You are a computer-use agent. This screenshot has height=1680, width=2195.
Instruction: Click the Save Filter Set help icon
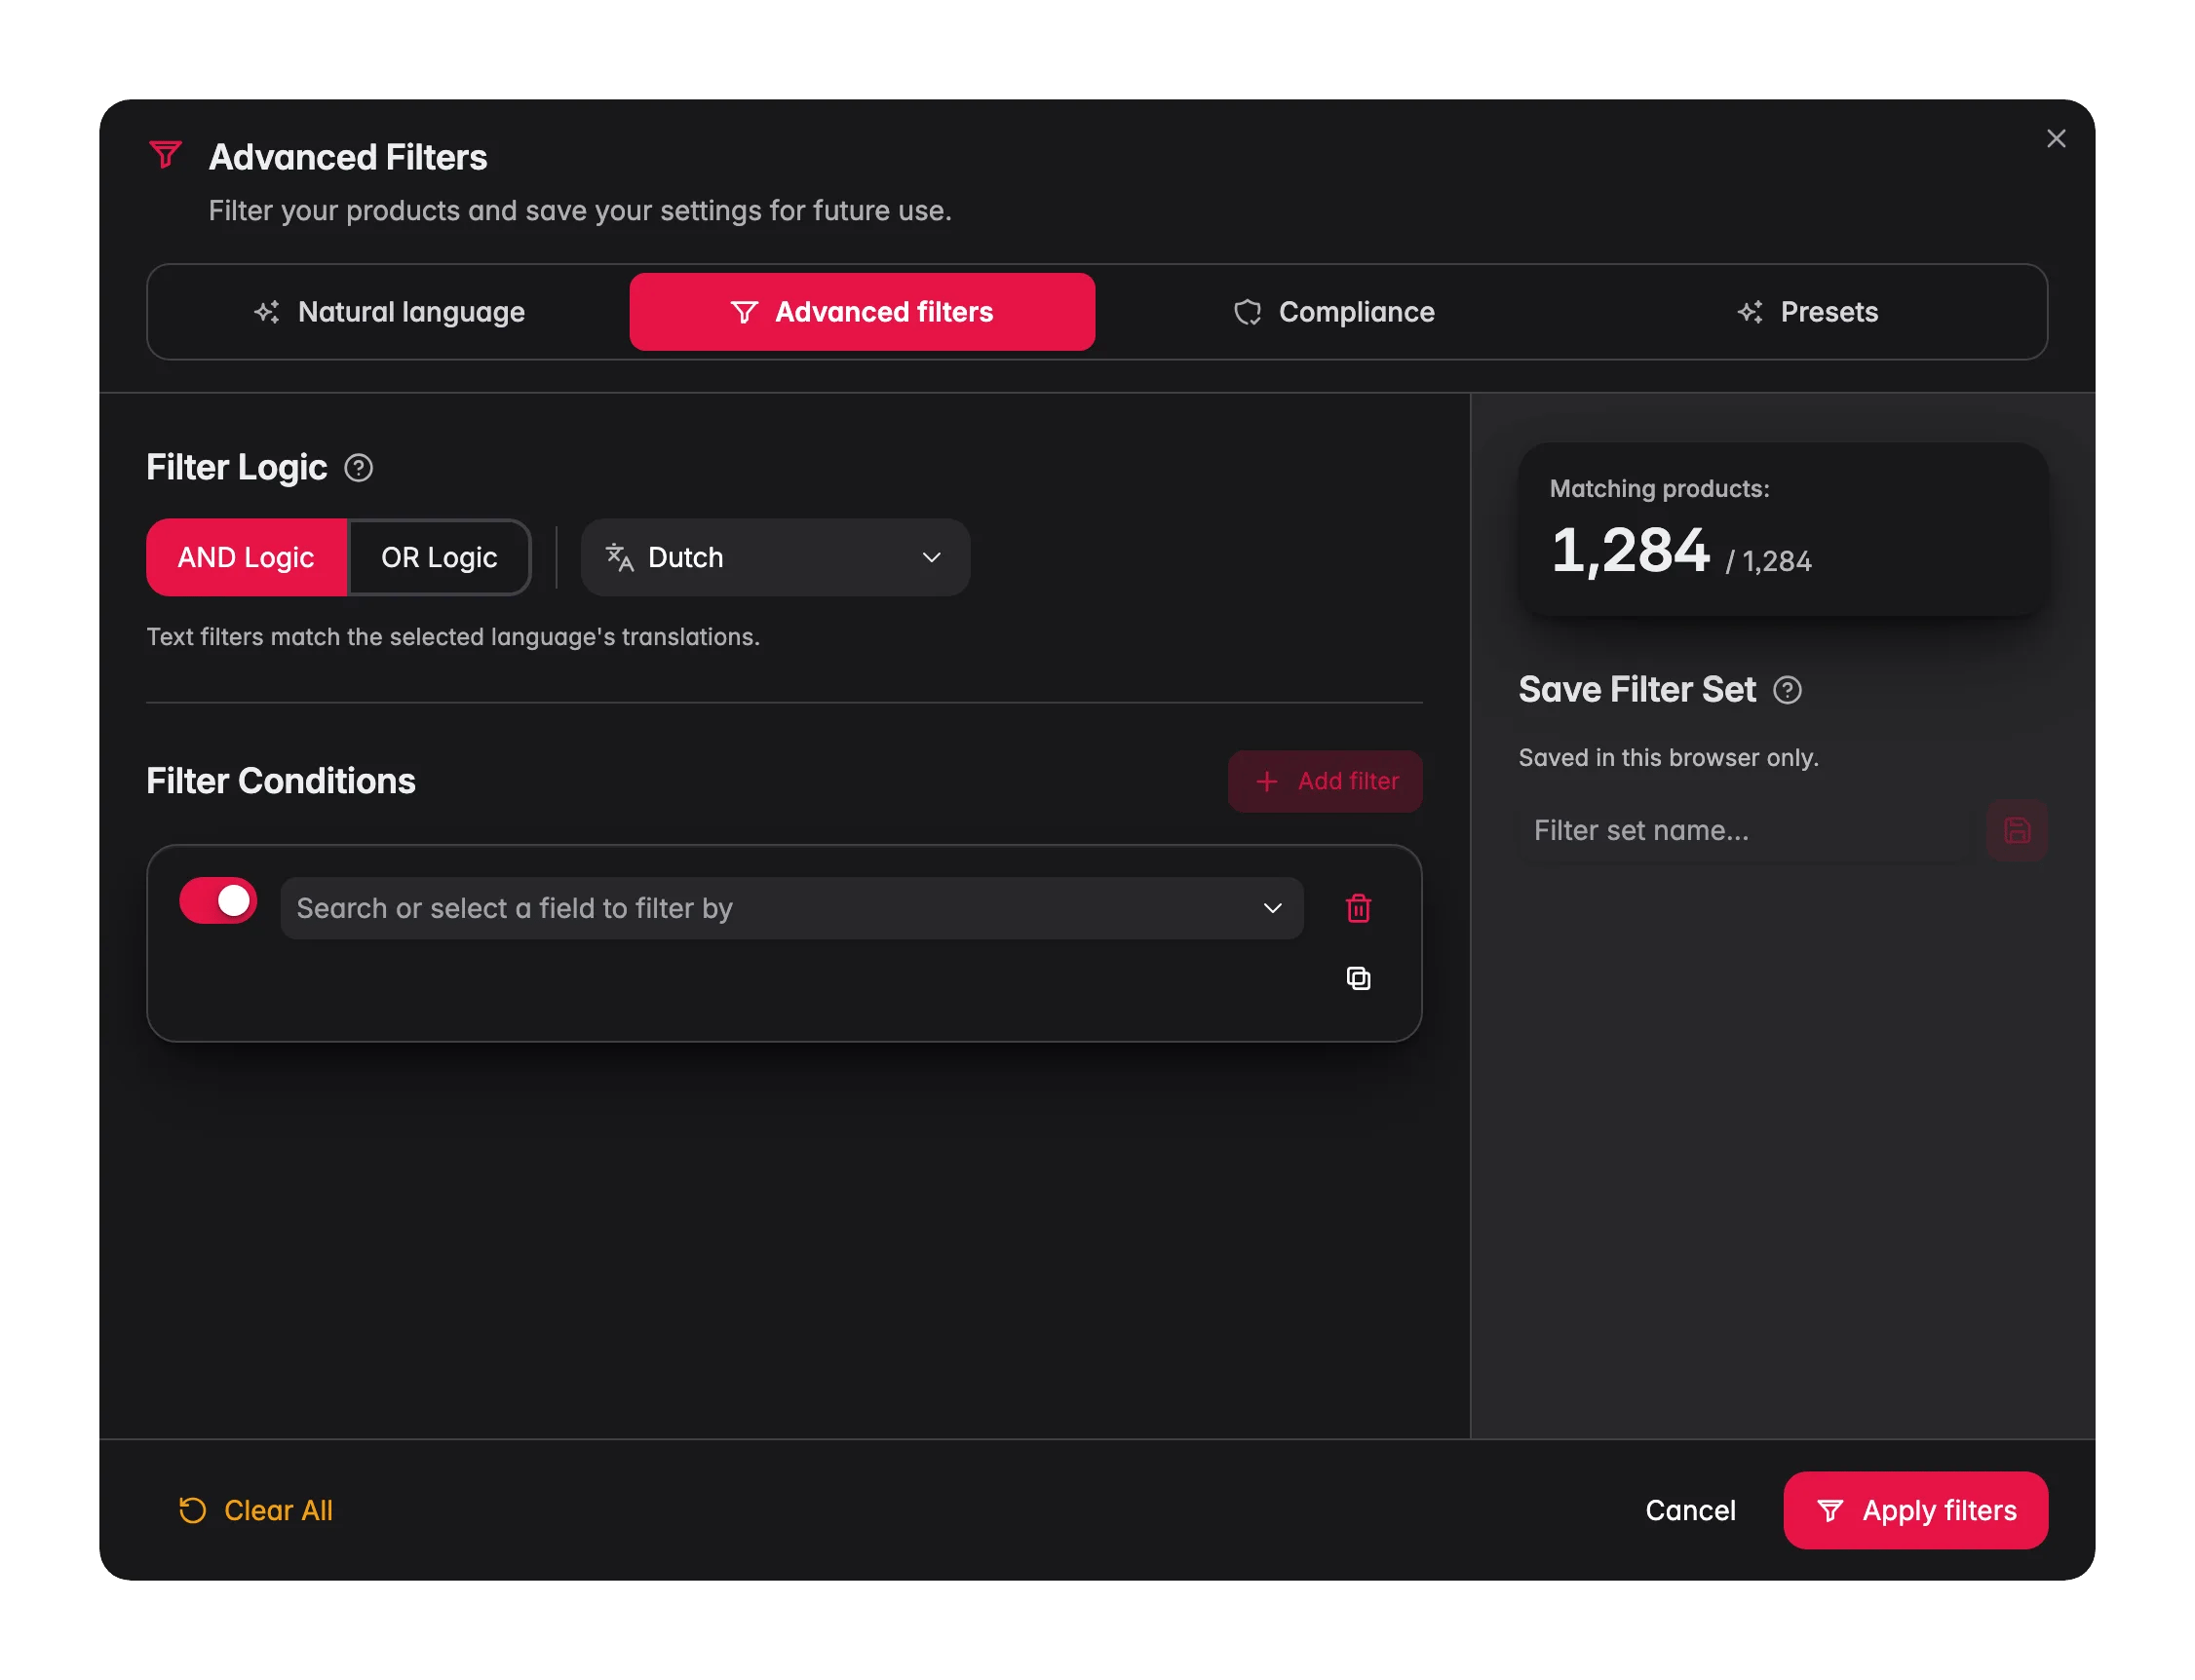pos(1787,690)
